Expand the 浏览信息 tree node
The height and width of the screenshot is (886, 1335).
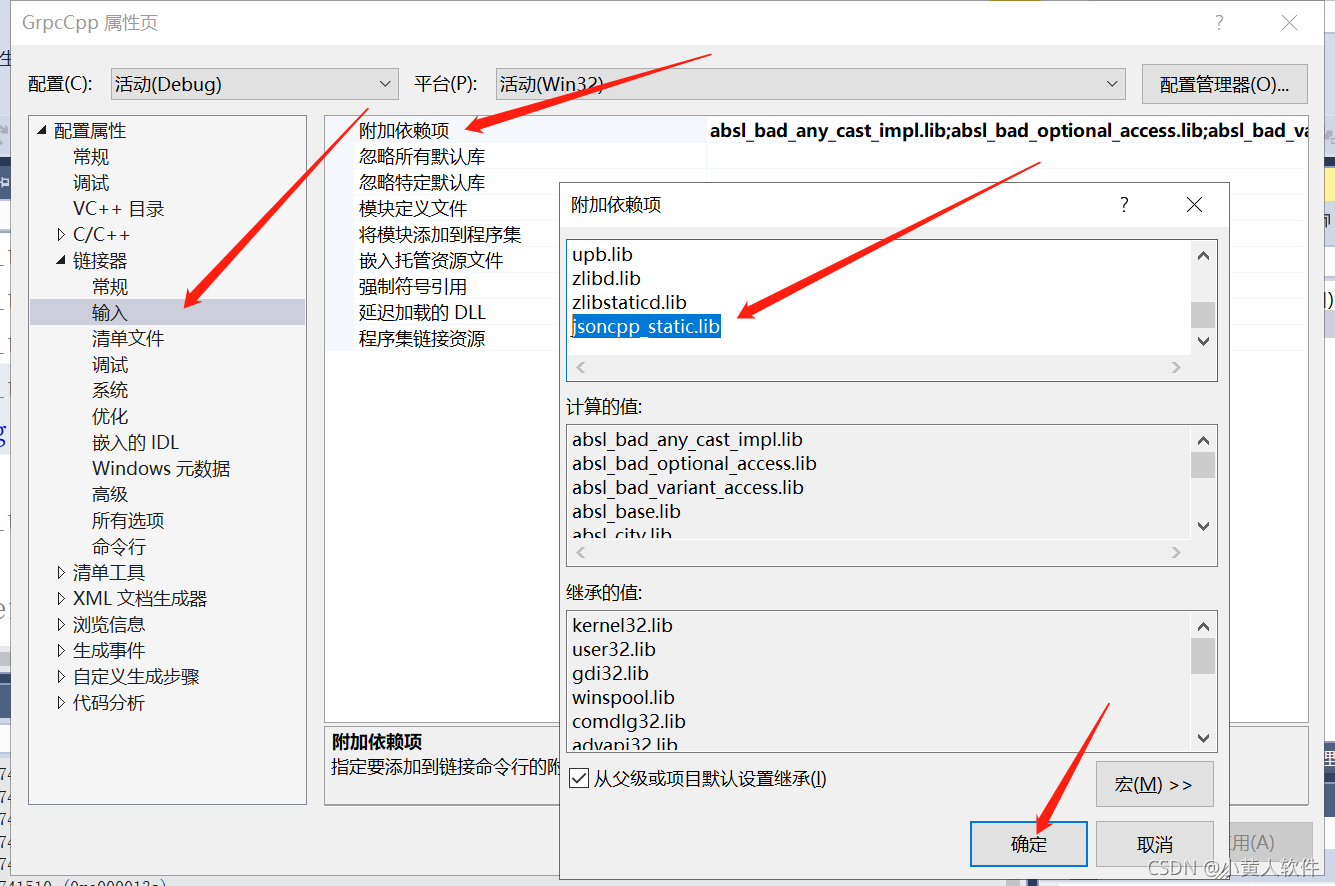click(x=60, y=624)
